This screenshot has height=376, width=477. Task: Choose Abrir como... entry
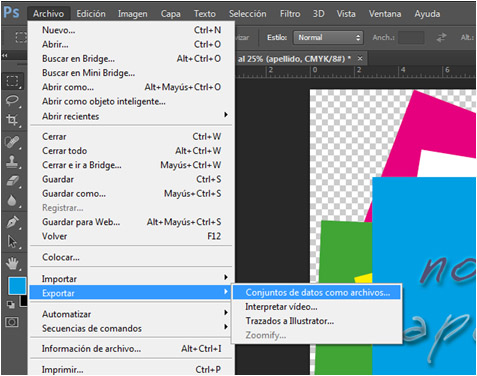pos(131,87)
